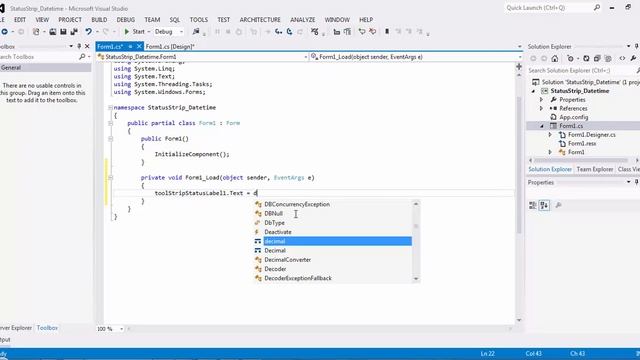Click the Property Pages wrench in Properties panel
640x360 pixels.
coord(558,205)
